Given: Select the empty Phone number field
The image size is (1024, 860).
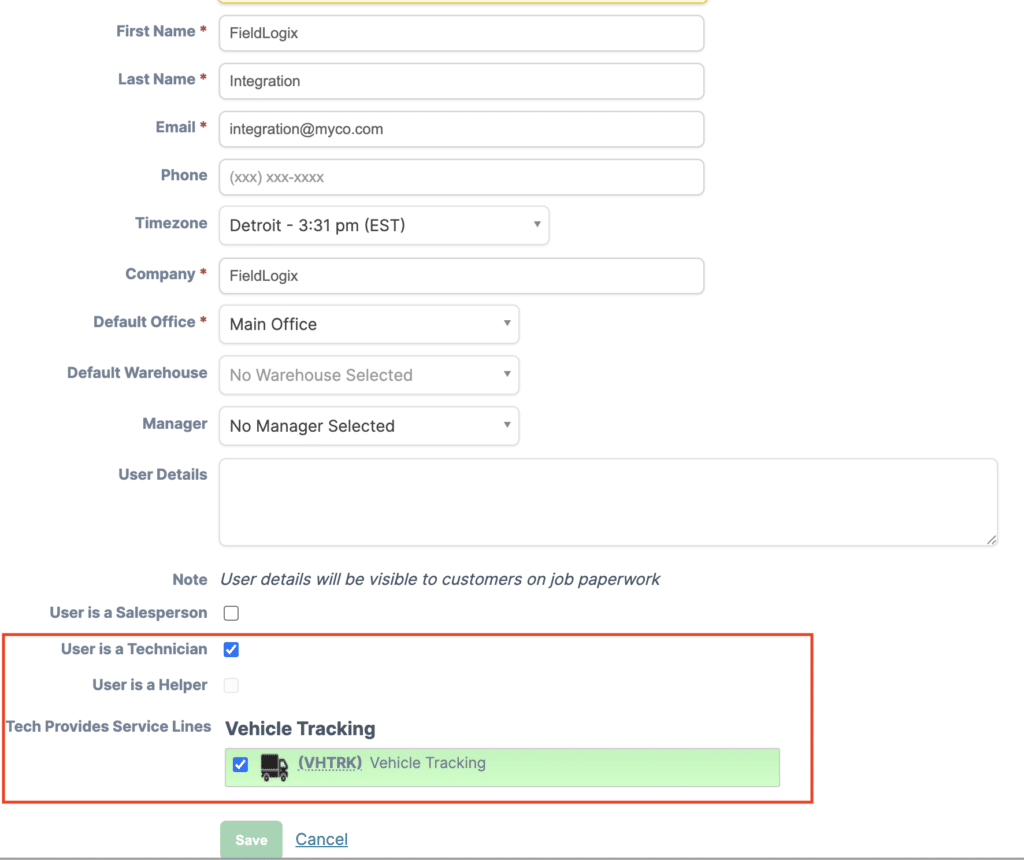Looking at the screenshot, I should pyautogui.click(x=461, y=177).
